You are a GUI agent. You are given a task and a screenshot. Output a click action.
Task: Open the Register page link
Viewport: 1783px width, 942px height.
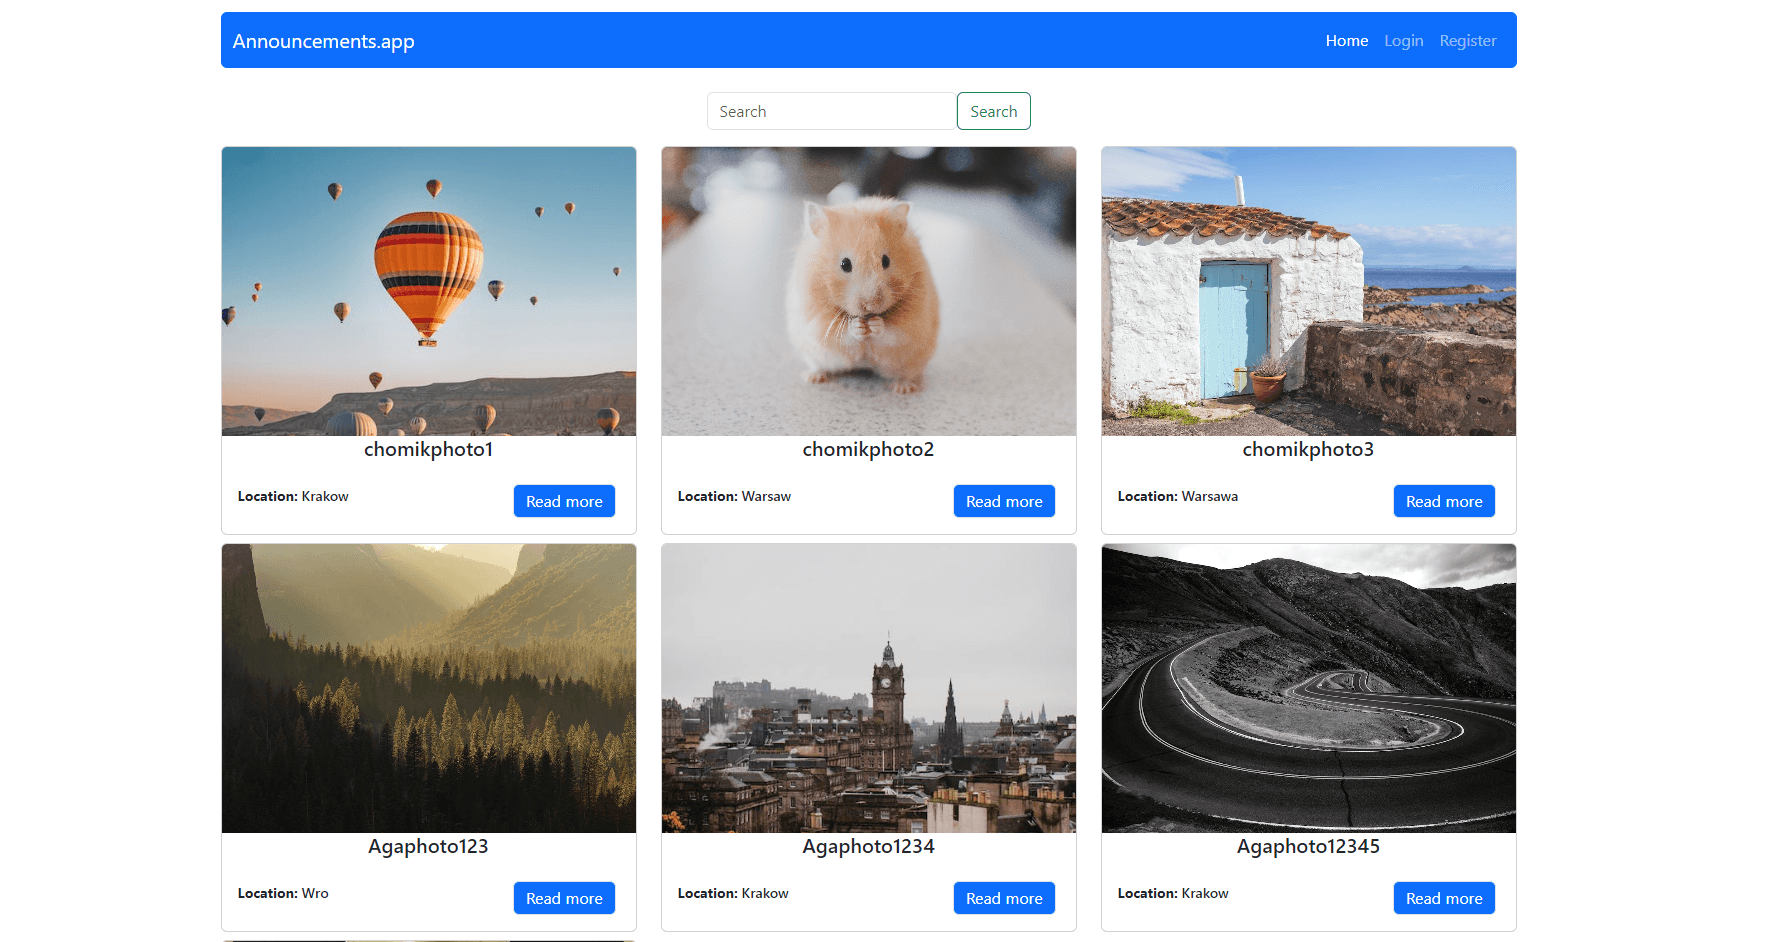1467,41
